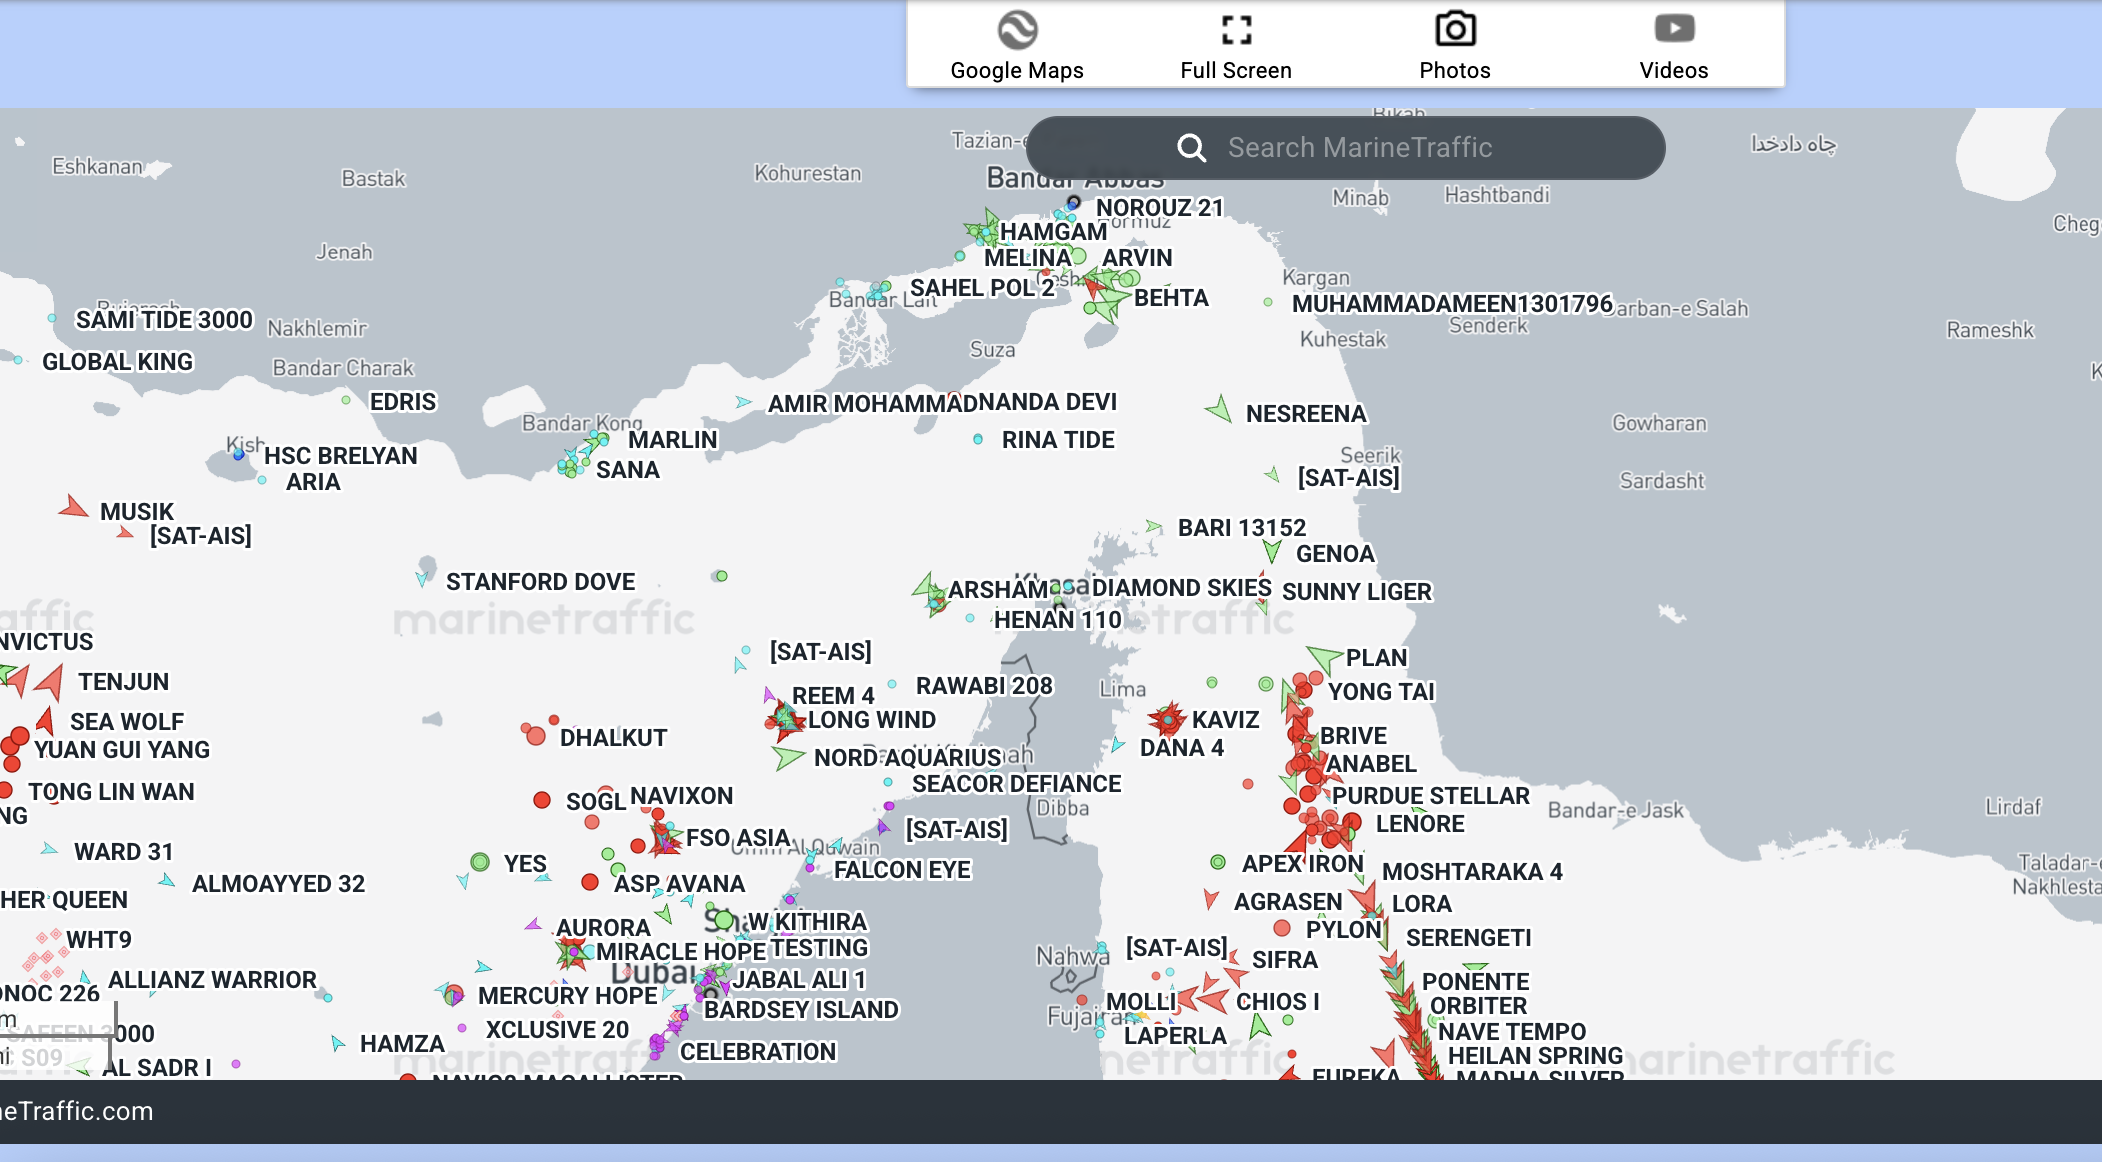Click the SOGL red circle marker
The image size is (2102, 1162).
[x=542, y=800]
